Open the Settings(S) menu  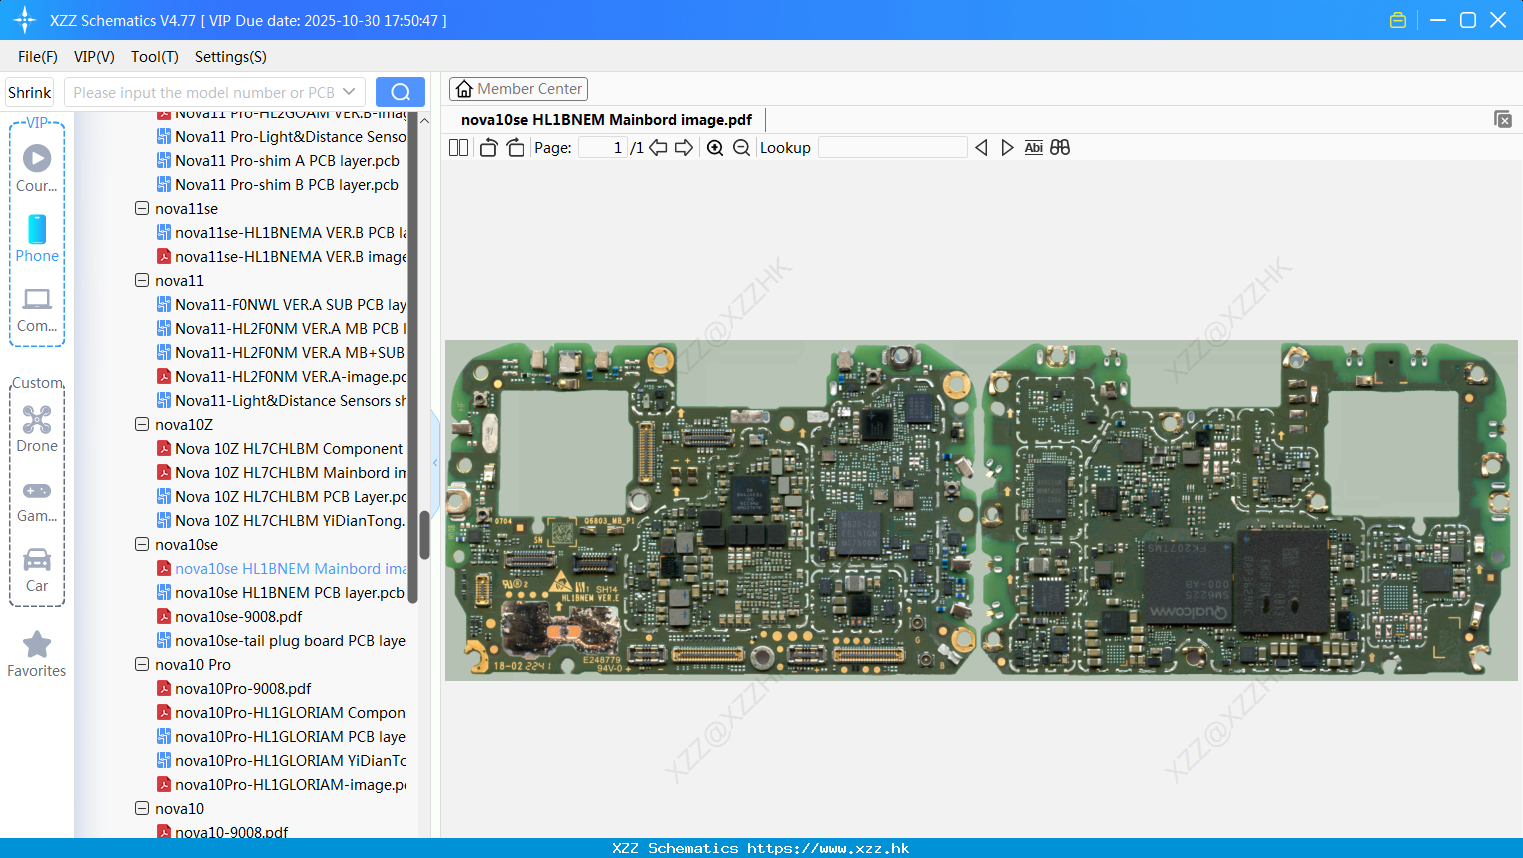(231, 56)
